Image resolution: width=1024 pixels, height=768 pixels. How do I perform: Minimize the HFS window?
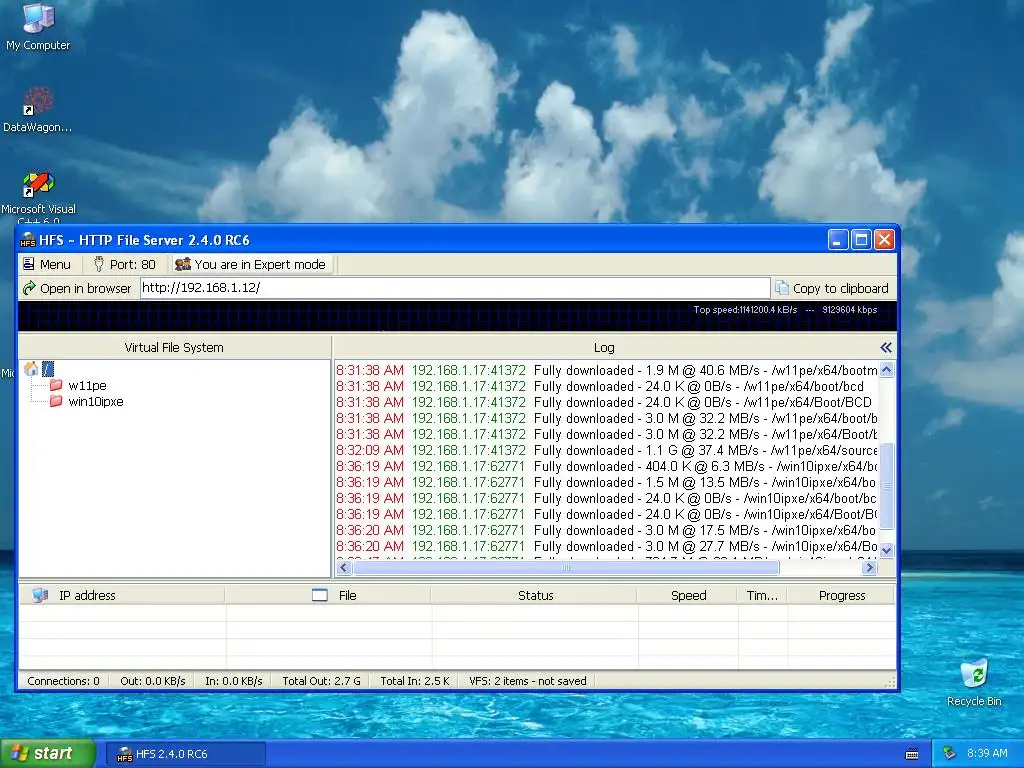click(x=838, y=240)
